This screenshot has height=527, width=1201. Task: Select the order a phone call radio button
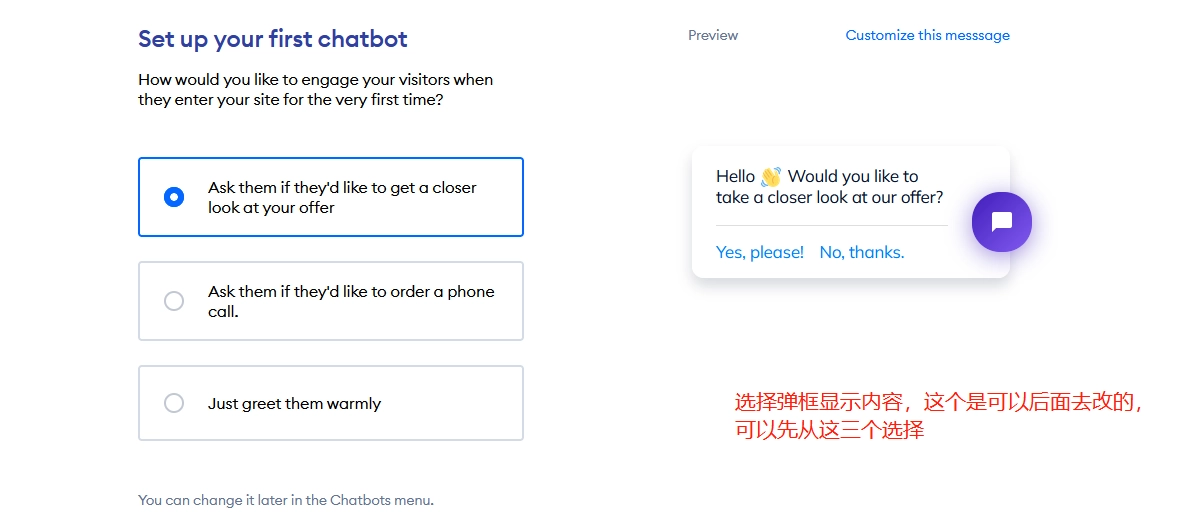click(x=174, y=301)
